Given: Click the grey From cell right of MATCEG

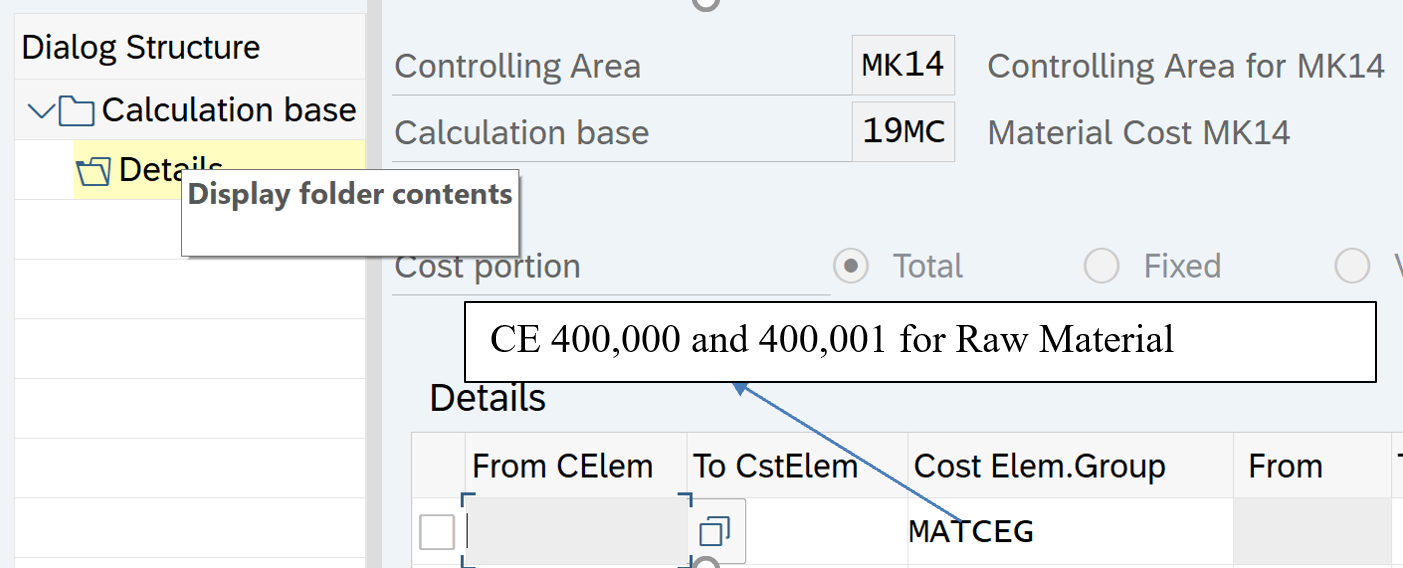Looking at the screenshot, I should 1311,531.
